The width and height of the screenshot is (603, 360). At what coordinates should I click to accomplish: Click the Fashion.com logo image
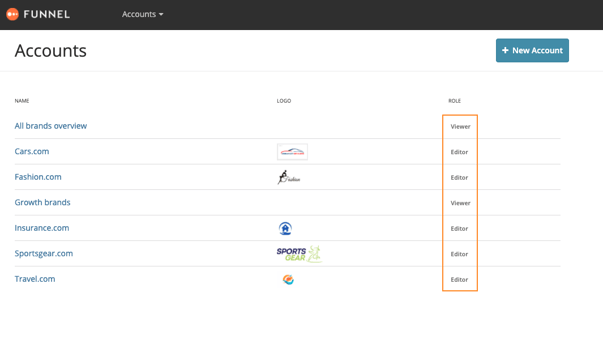coord(289,177)
